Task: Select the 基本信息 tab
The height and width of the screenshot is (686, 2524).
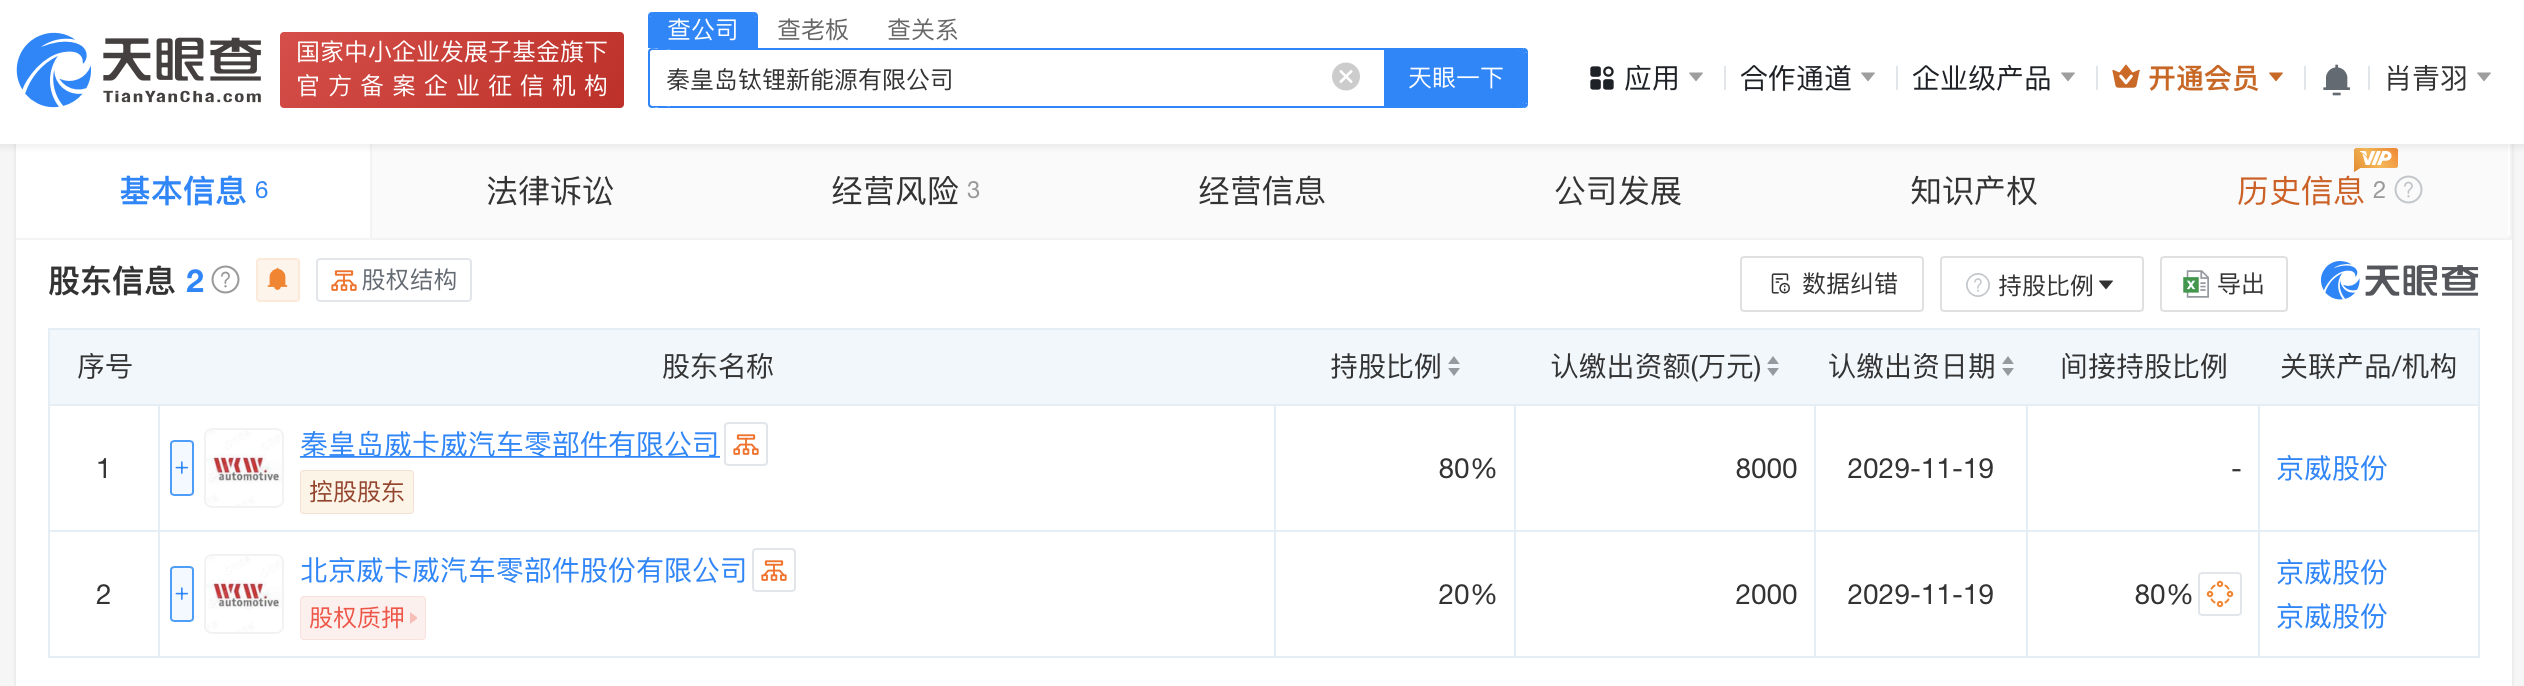Action: click(194, 190)
